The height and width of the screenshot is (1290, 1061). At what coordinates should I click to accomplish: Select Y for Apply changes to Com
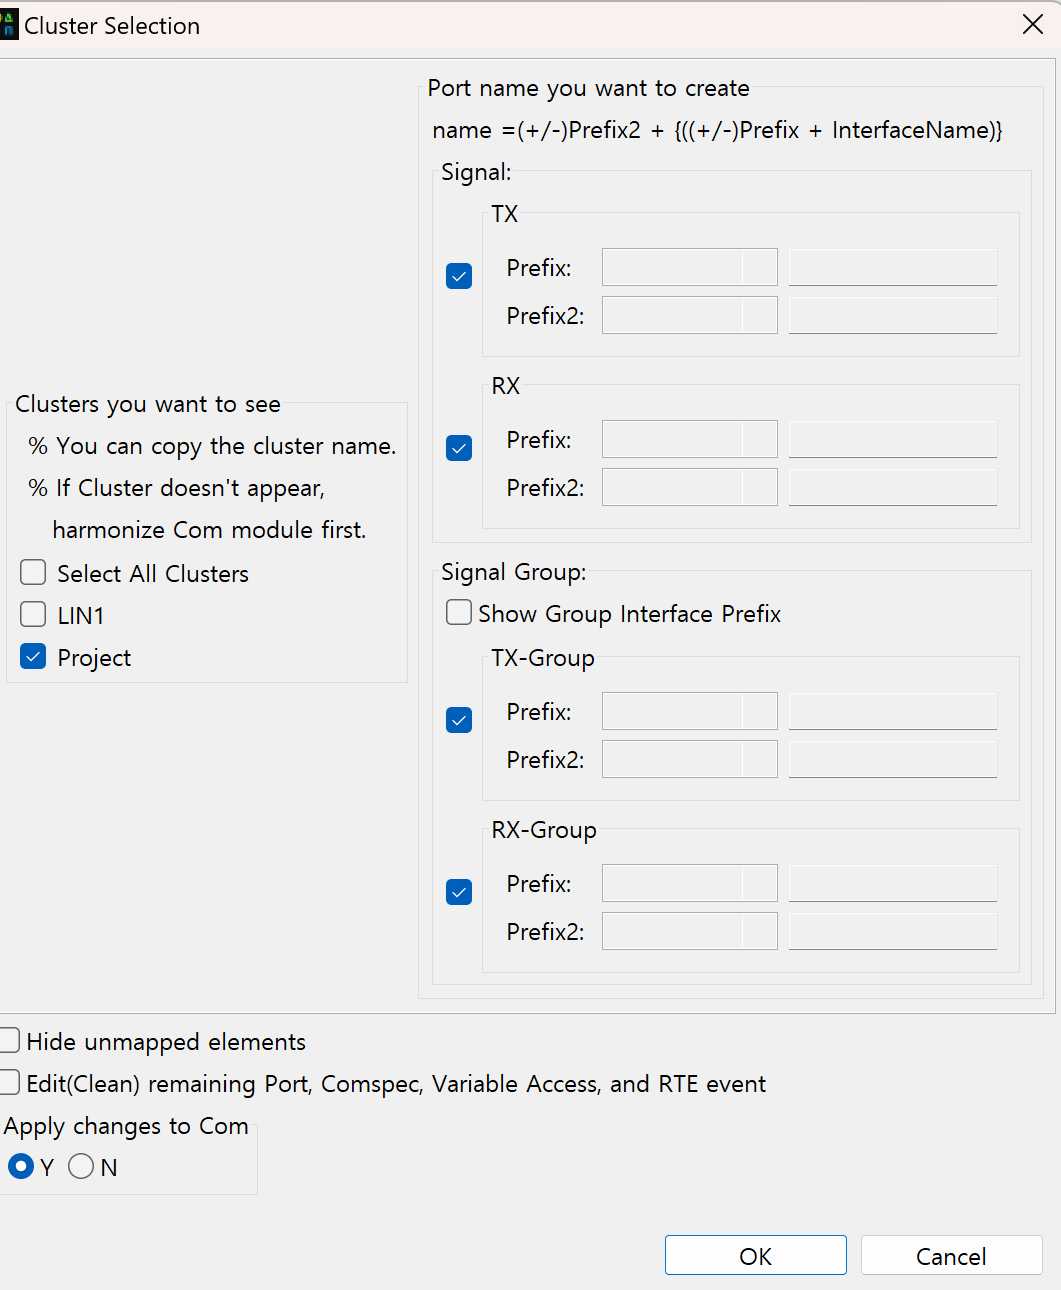[x=20, y=1166]
